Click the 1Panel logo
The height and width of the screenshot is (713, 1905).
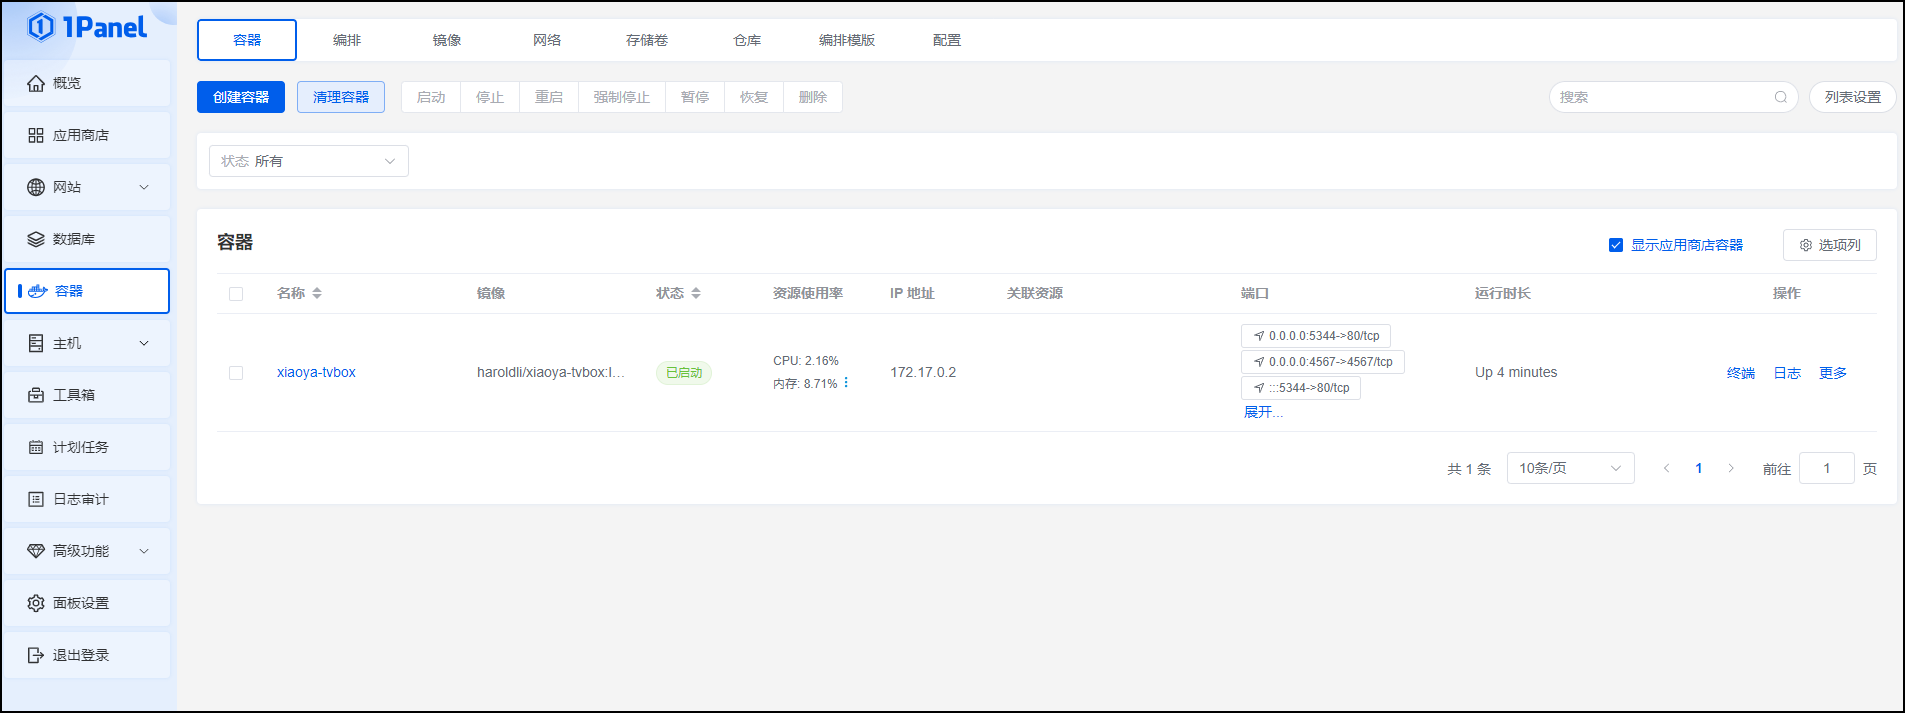click(87, 27)
